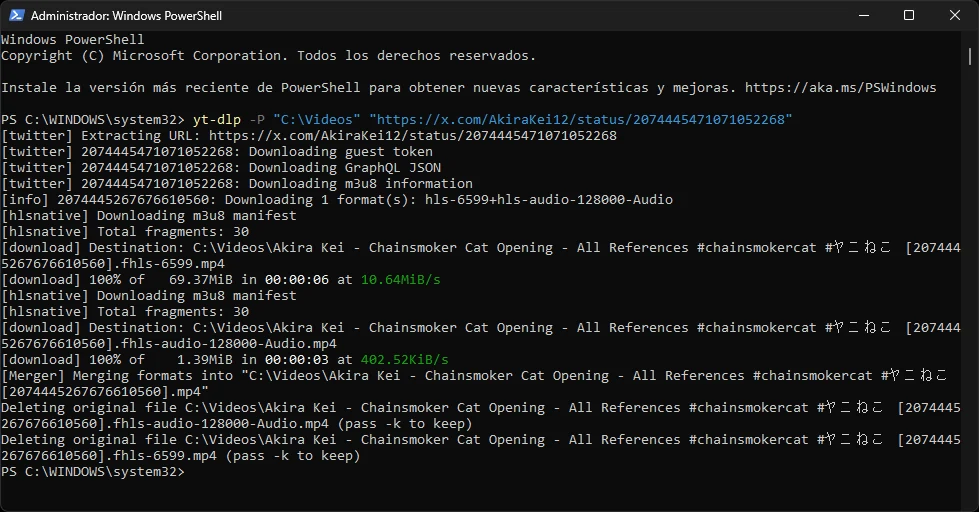
Task: Maximize the PowerShell window
Action: 909,15
